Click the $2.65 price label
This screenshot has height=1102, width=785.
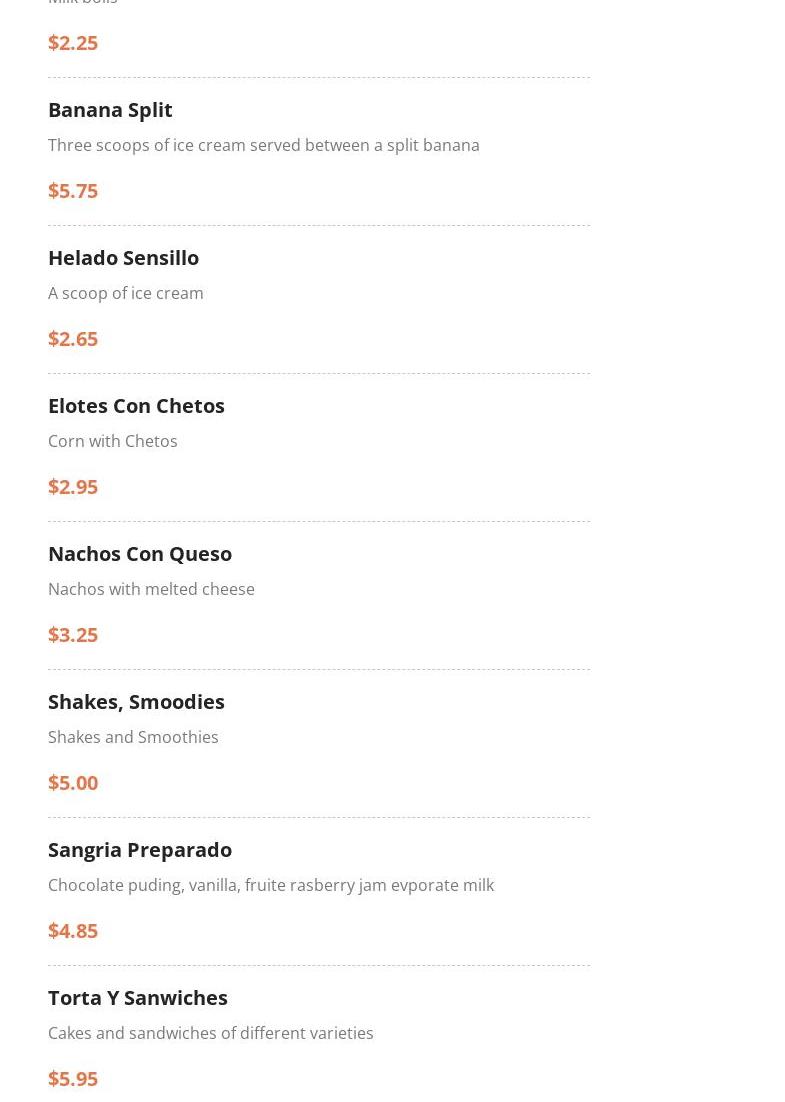[73, 338]
